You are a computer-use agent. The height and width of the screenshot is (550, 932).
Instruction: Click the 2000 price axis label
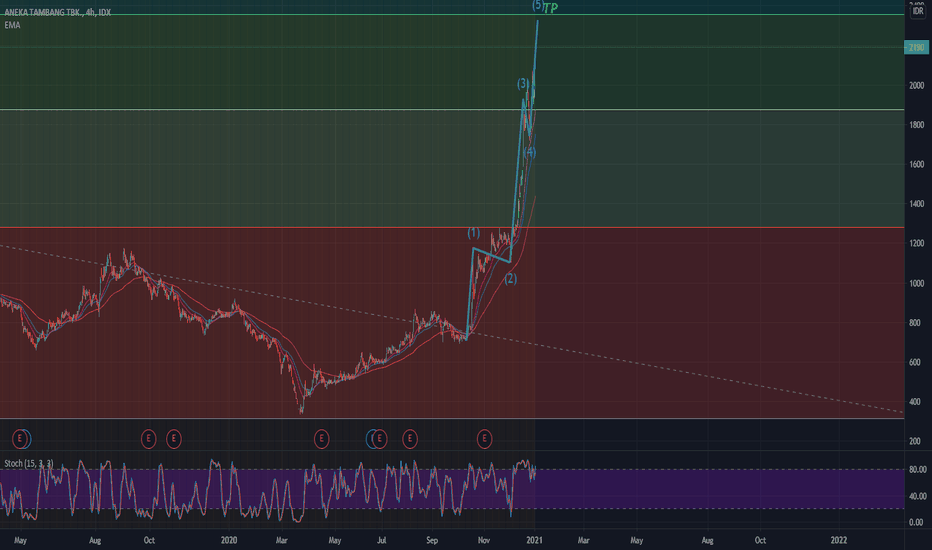pyautogui.click(x=917, y=86)
